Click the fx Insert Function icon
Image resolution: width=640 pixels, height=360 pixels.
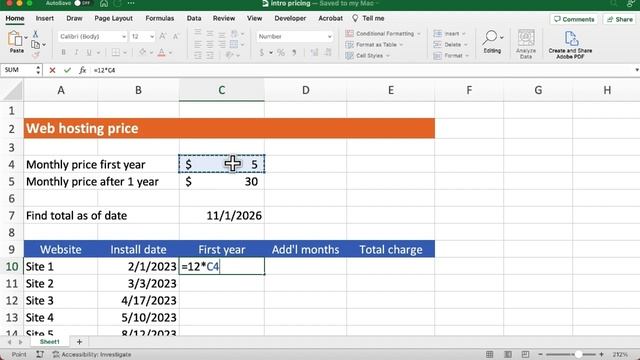click(82, 70)
